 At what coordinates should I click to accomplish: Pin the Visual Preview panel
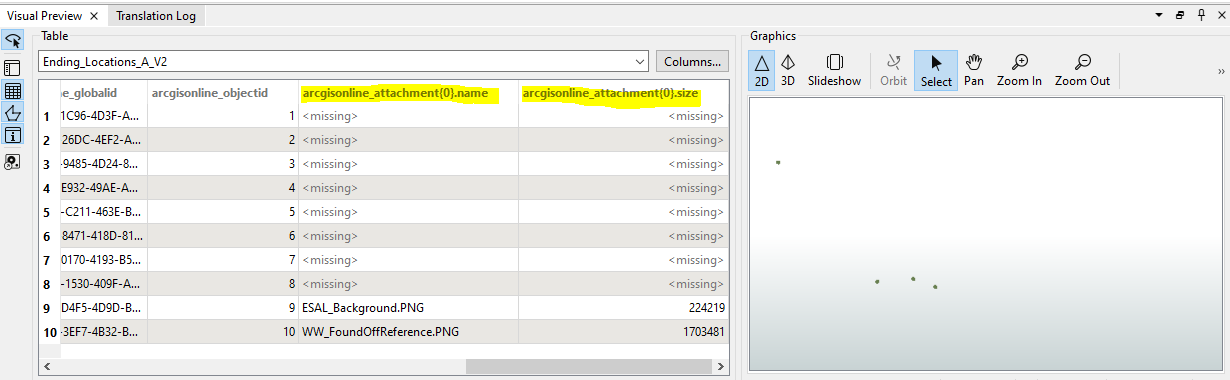[x=1201, y=16]
